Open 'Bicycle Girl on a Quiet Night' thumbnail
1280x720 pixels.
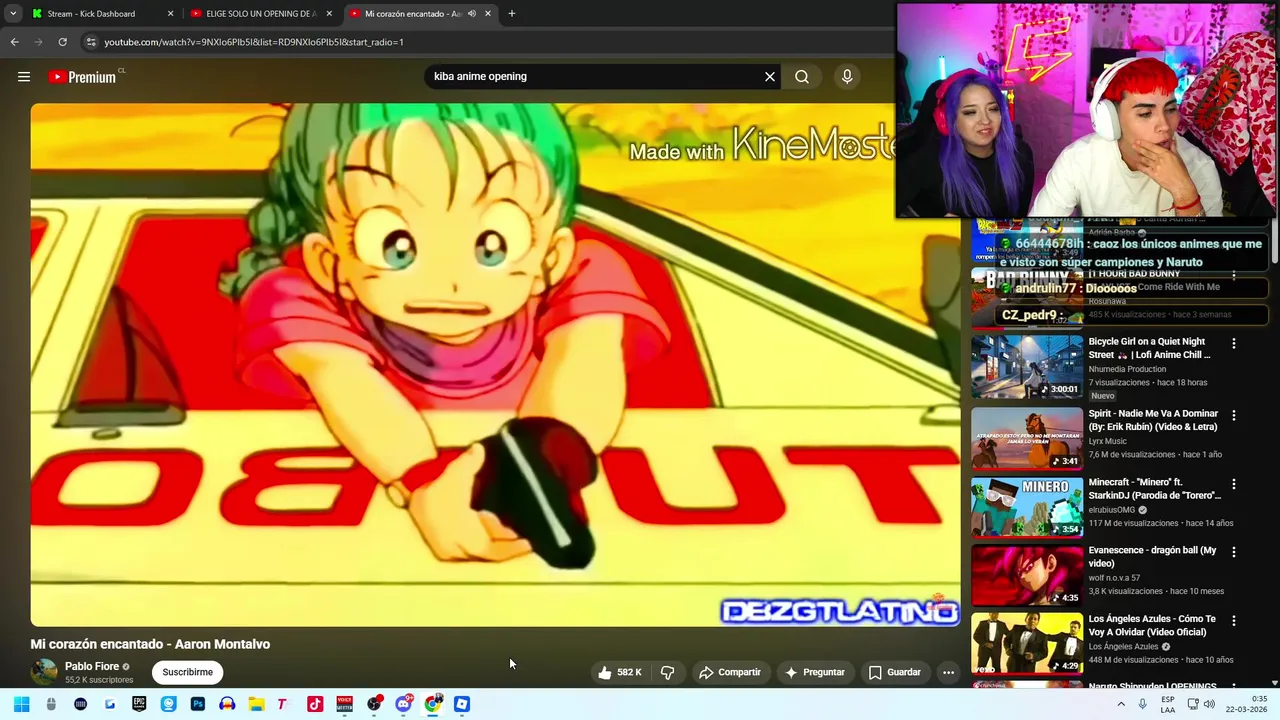click(x=1027, y=367)
